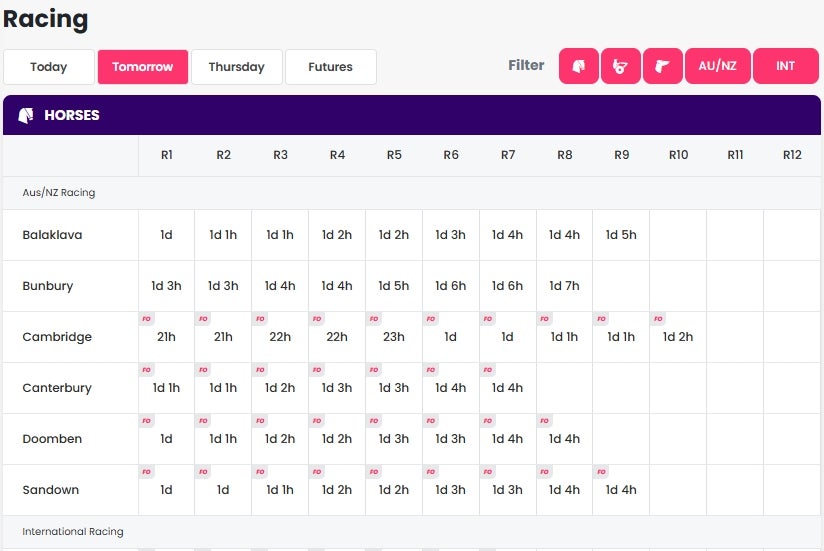
Task: Toggle the harness racing filter icon
Action: pyautogui.click(x=621, y=66)
